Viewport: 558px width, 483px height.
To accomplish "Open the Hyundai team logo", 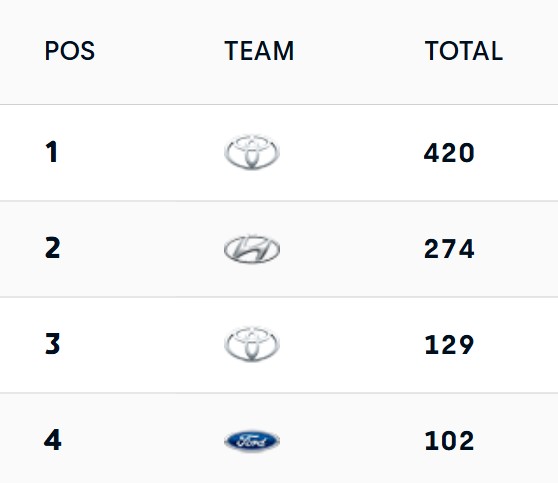I will [252, 249].
